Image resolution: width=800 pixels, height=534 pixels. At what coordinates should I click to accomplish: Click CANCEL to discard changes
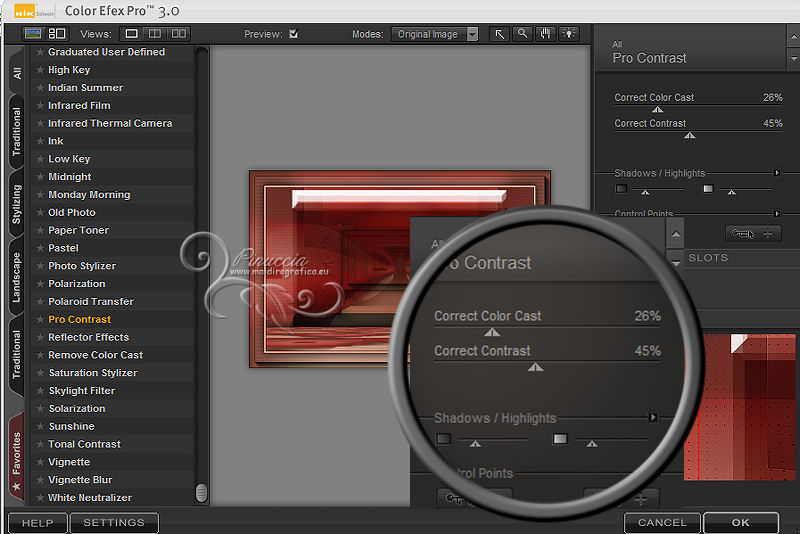click(662, 523)
